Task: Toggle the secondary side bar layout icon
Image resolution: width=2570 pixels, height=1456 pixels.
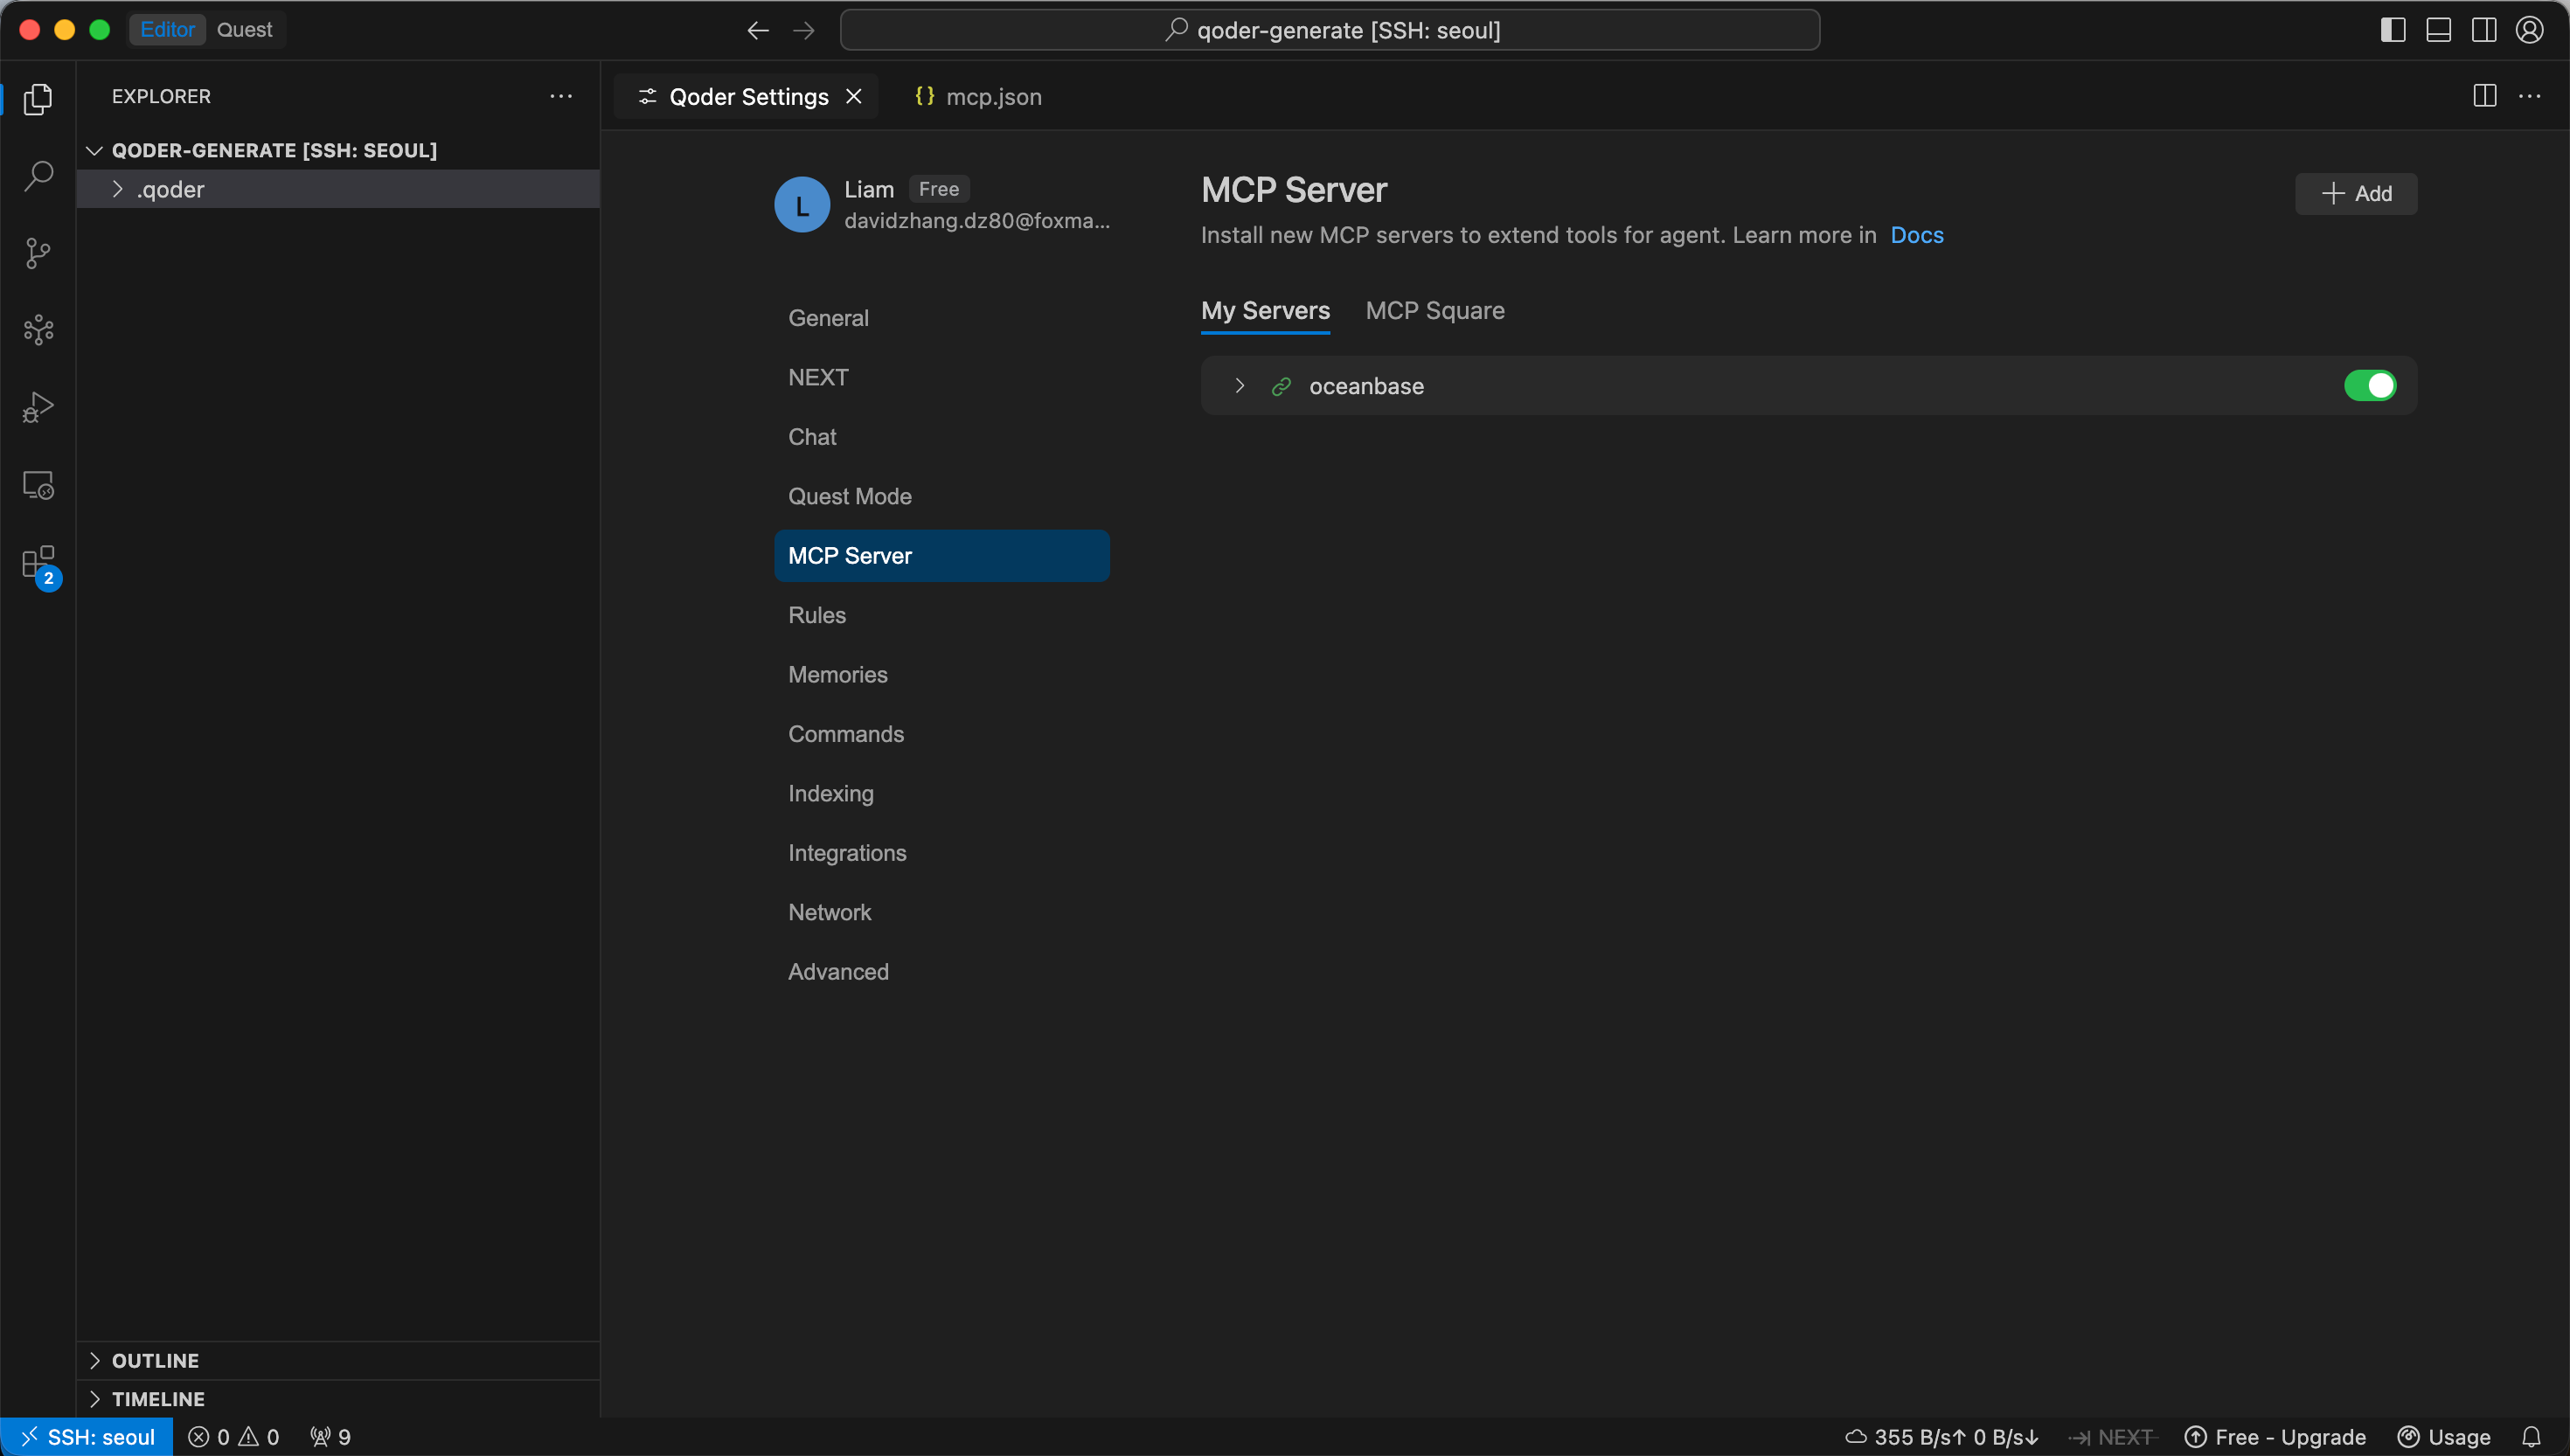Action: point(2484,30)
